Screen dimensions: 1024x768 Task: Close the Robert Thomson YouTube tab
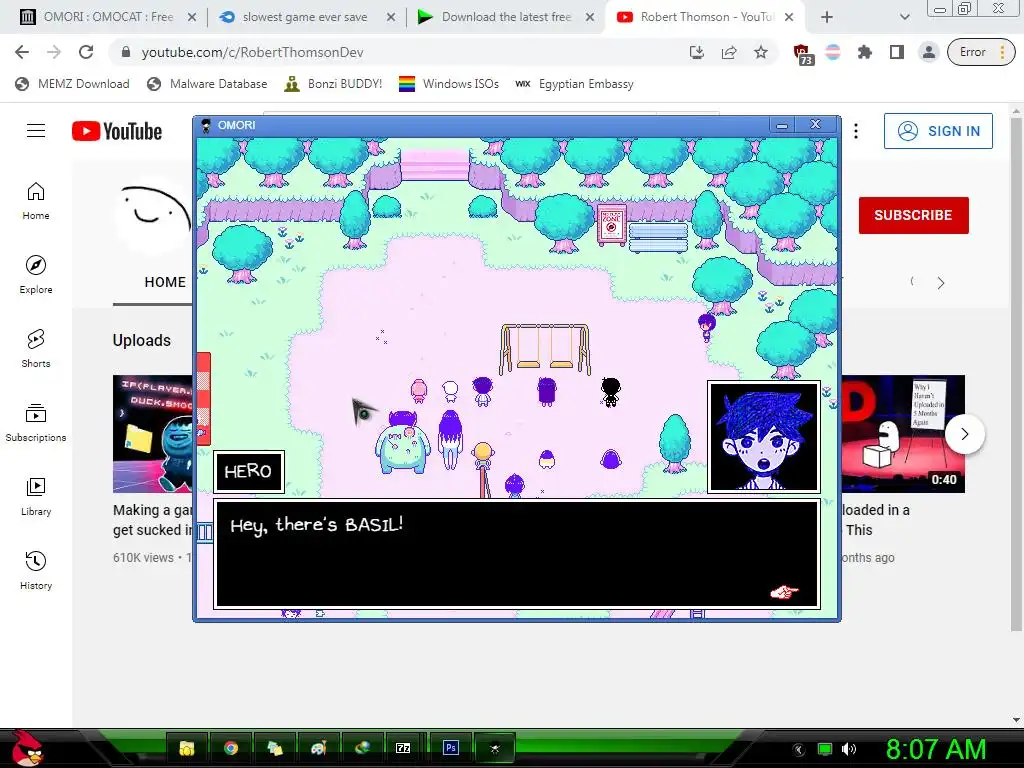[789, 17]
